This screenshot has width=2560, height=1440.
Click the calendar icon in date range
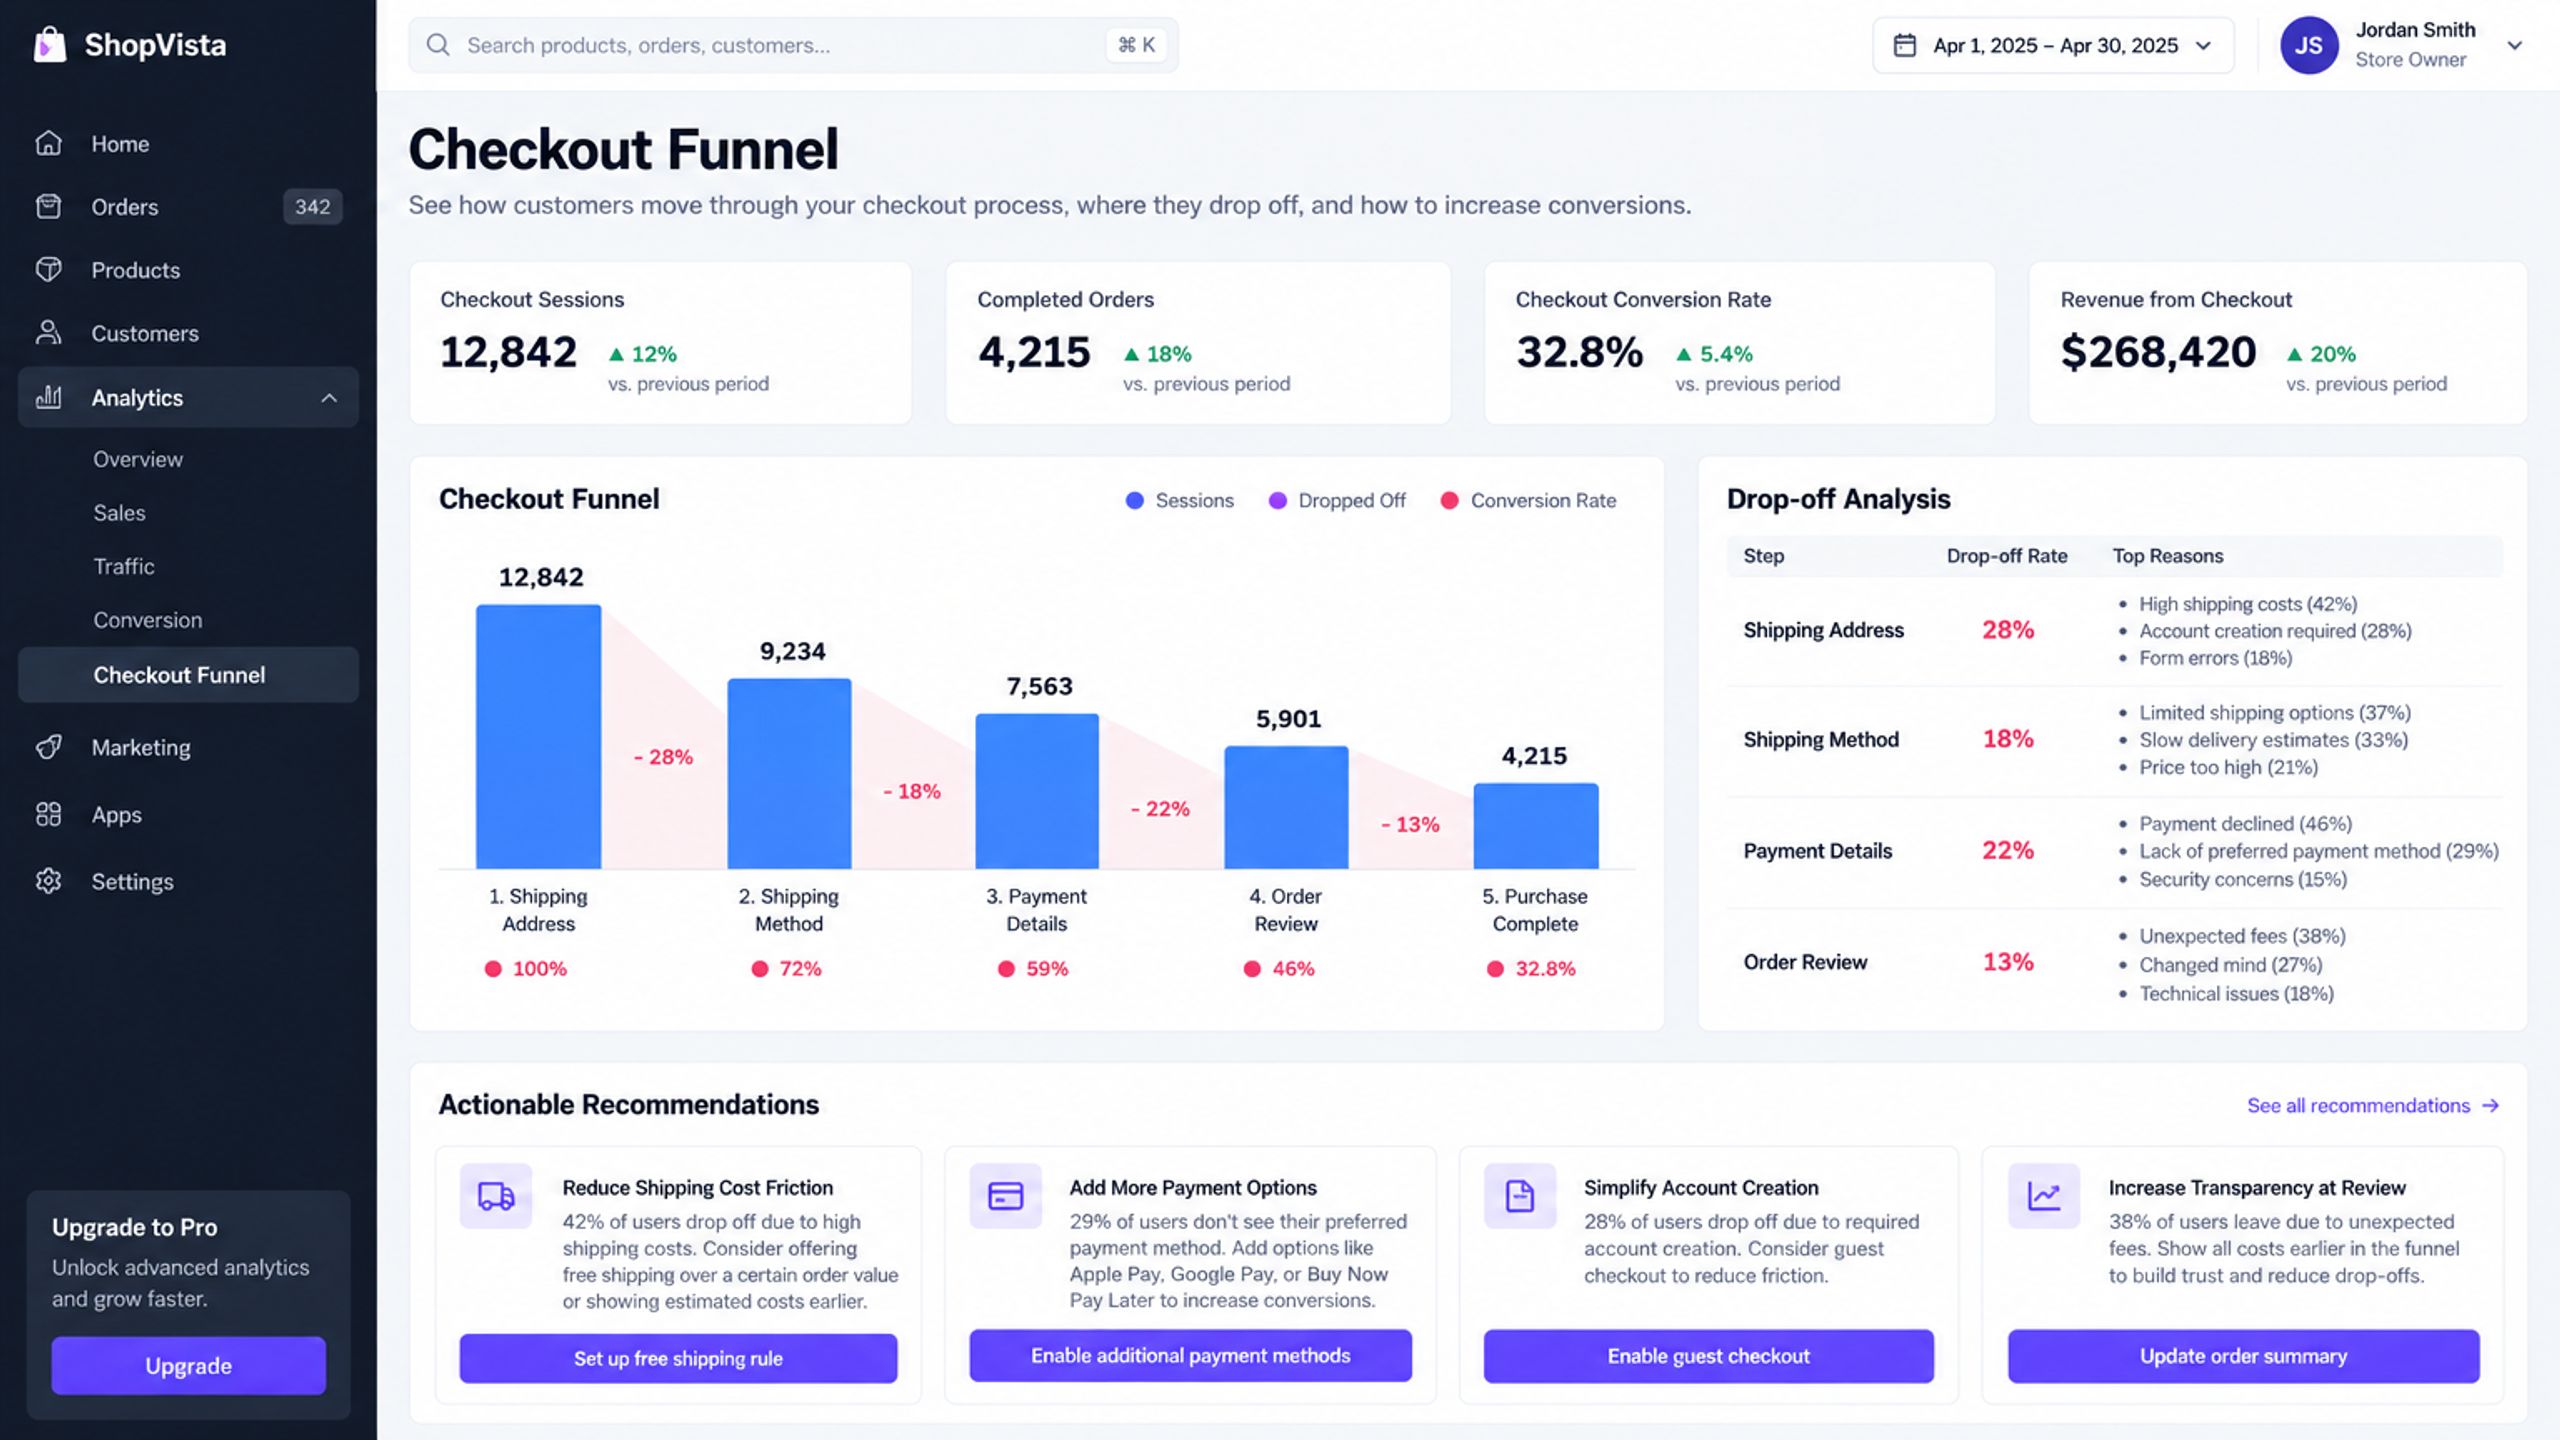point(1905,45)
